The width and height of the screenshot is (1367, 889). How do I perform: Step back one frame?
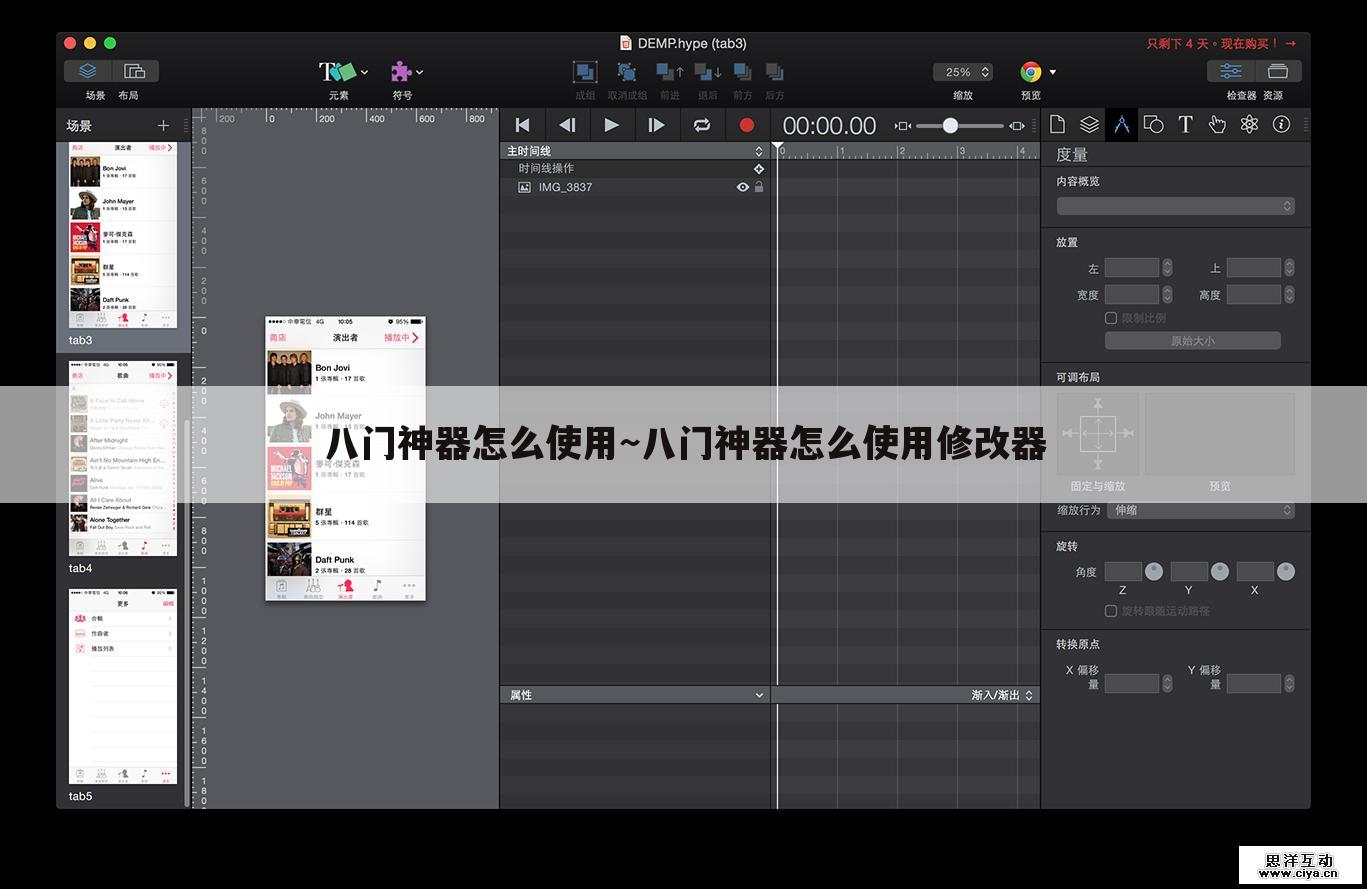[x=567, y=125]
